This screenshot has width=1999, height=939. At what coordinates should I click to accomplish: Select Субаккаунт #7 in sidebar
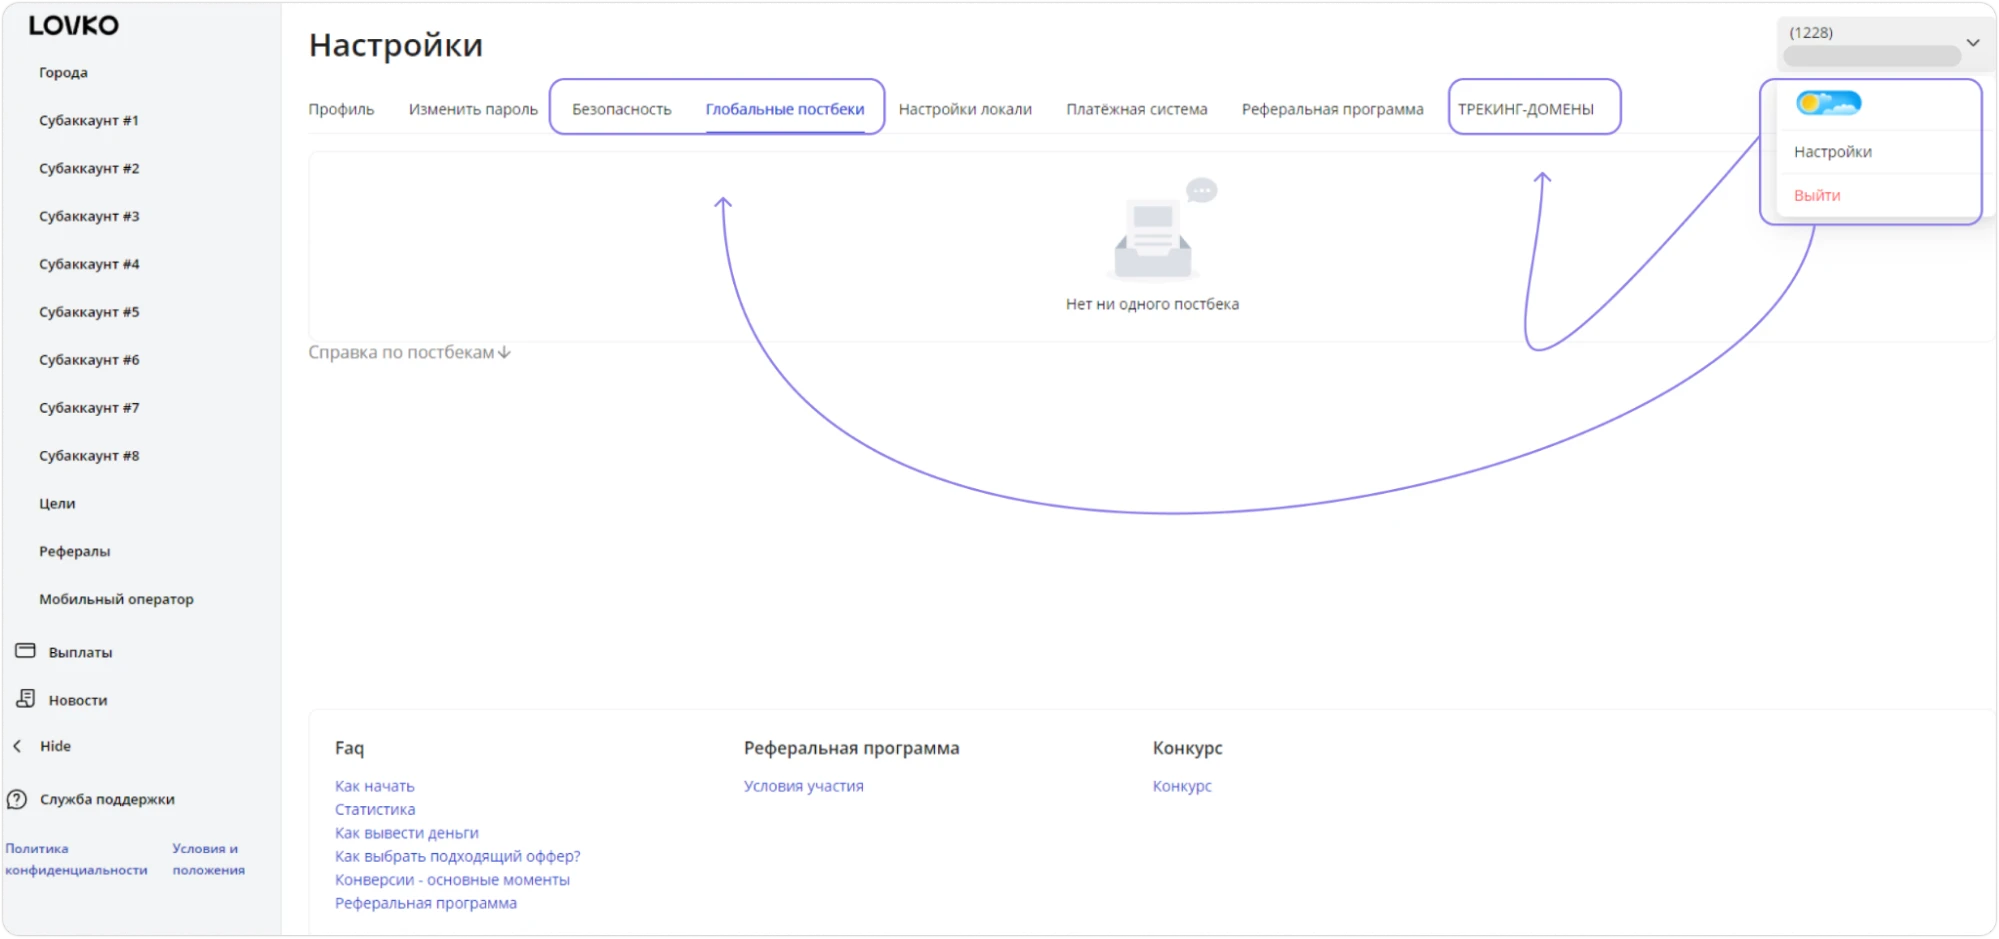(x=89, y=408)
